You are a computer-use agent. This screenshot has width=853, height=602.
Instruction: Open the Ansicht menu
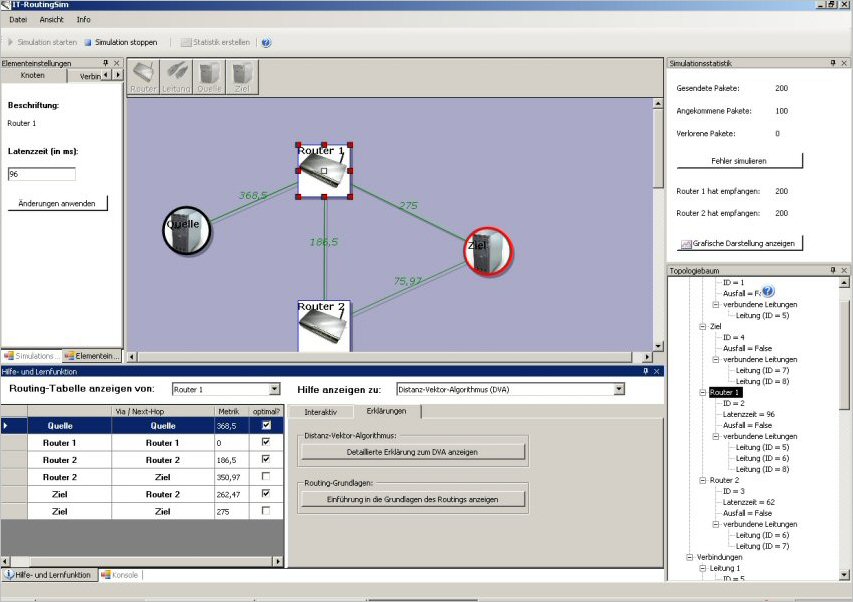(x=51, y=19)
